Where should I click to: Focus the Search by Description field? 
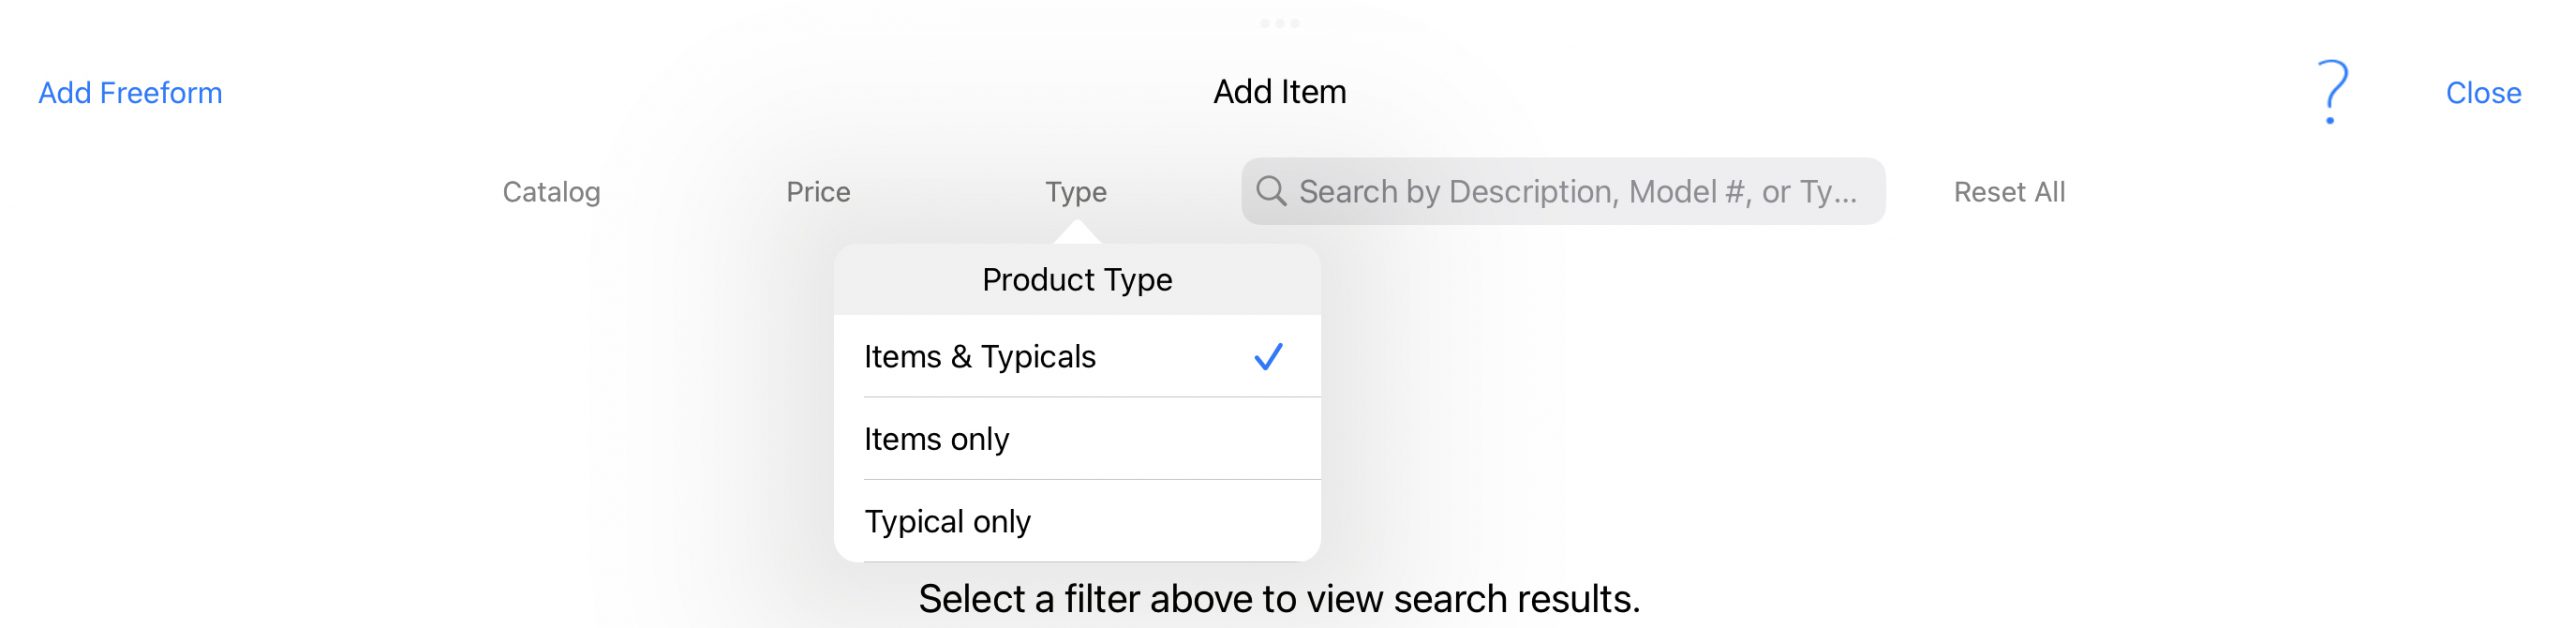click(1563, 191)
